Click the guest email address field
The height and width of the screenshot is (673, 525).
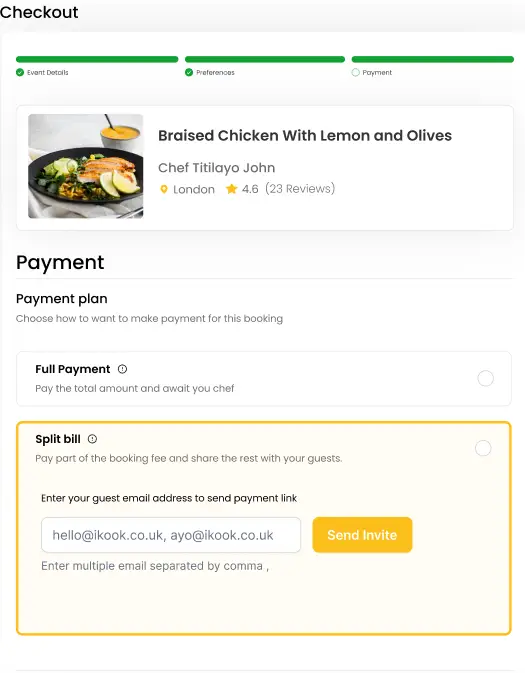171,535
